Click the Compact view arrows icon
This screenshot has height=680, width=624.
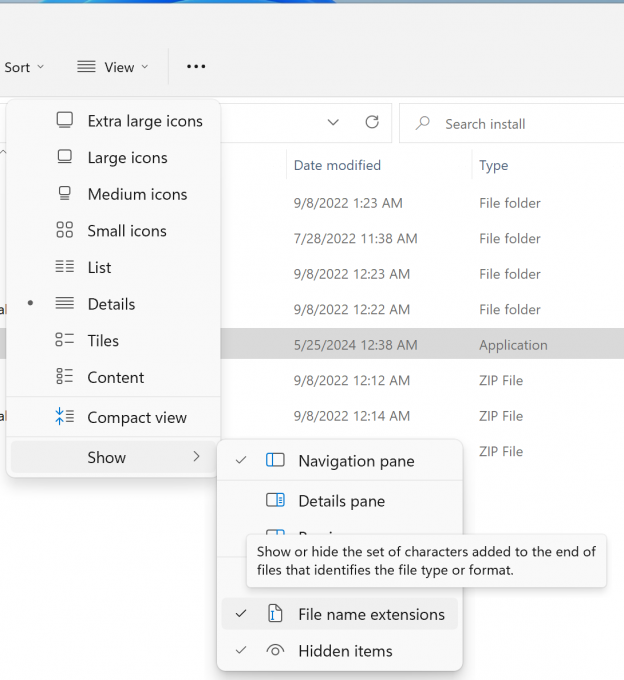click(65, 416)
